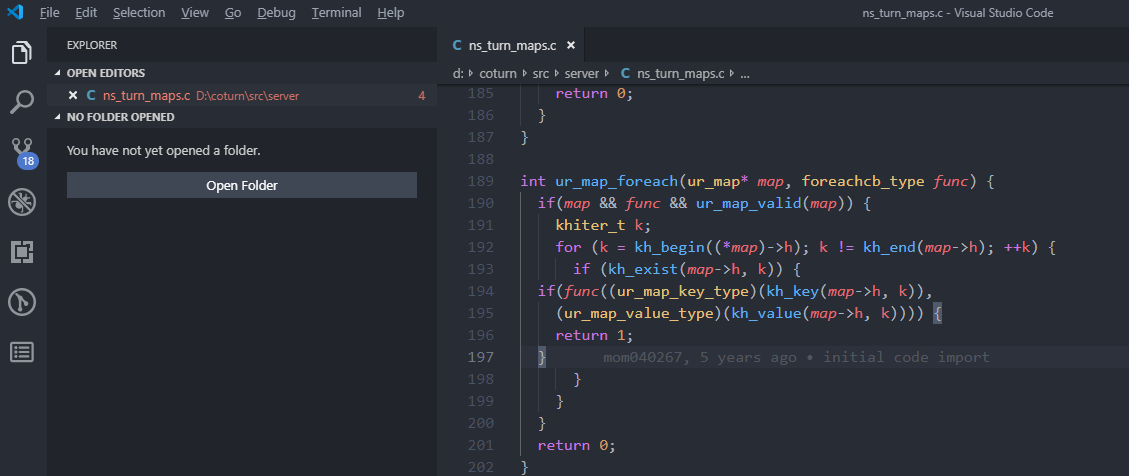This screenshot has width=1129, height=476.
Task: Select ns_turn_maps.c in Open Editors
Action: [x=147, y=95]
